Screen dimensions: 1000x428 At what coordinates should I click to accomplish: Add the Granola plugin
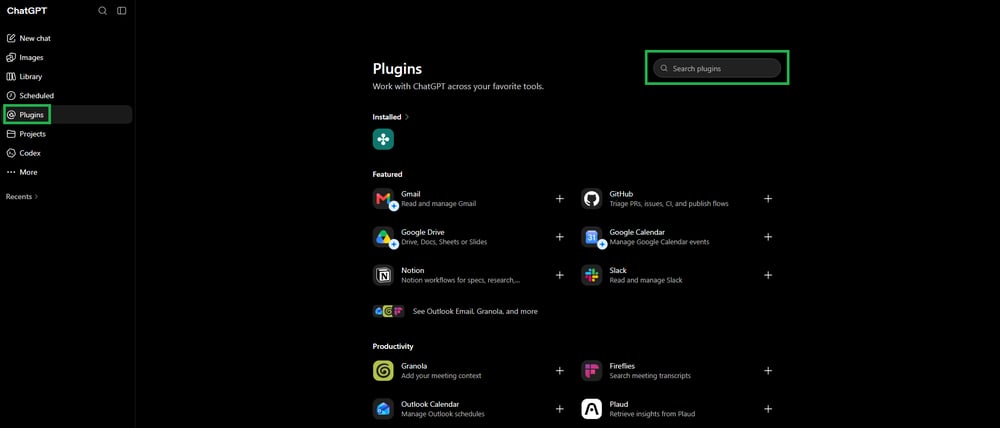559,371
